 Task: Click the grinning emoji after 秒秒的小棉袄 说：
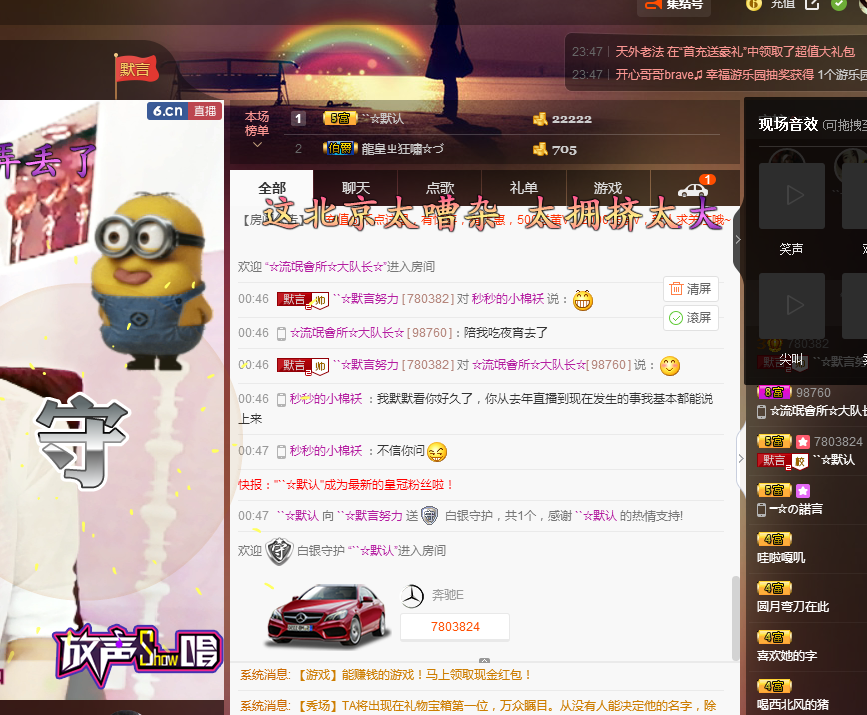[583, 300]
